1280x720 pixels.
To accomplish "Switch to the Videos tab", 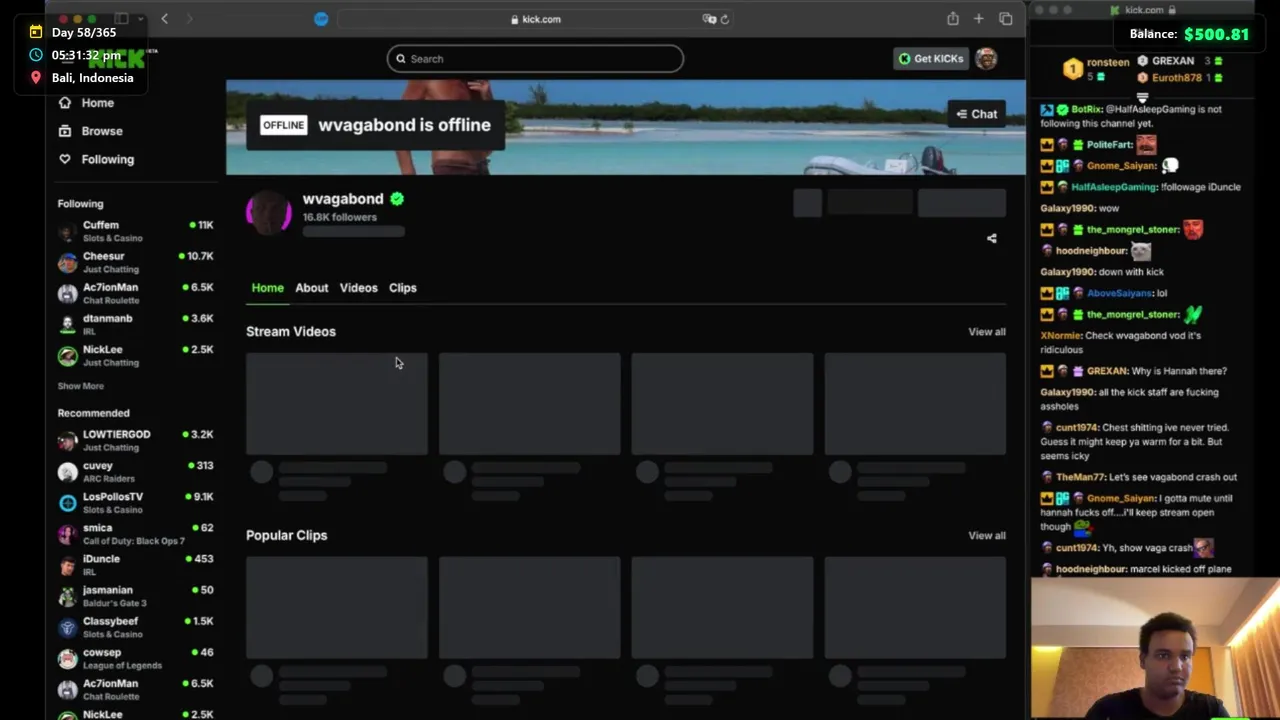I will coord(358,288).
